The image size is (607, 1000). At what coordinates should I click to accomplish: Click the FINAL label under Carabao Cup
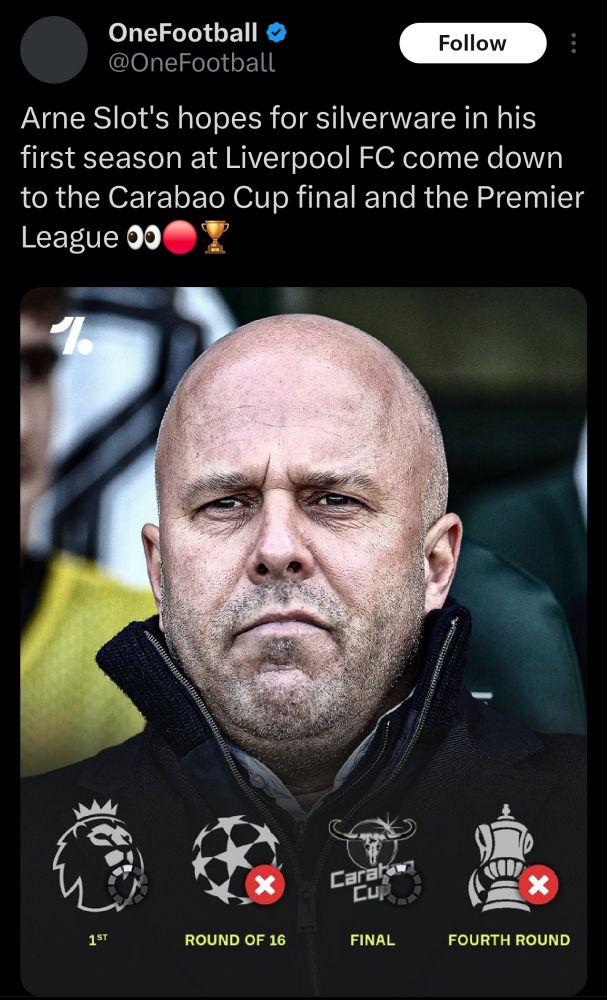coord(372,939)
